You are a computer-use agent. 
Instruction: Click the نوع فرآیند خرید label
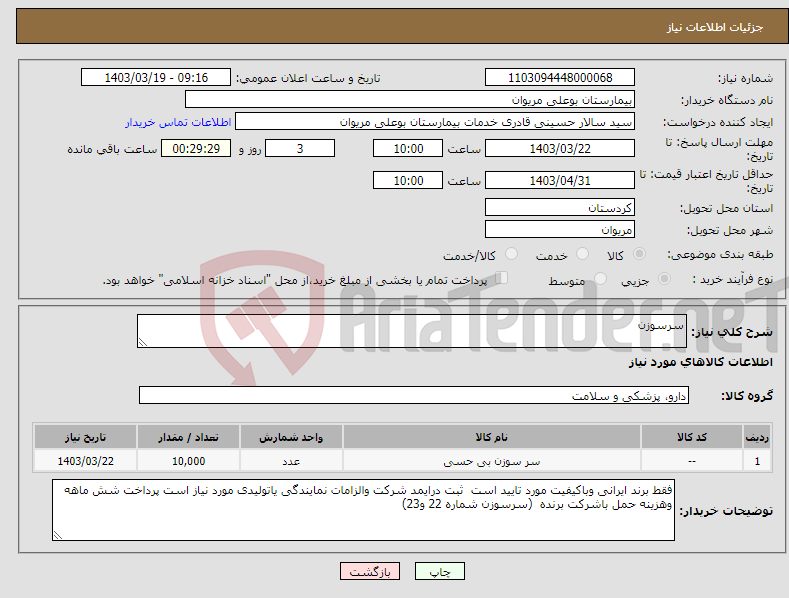coord(732,279)
